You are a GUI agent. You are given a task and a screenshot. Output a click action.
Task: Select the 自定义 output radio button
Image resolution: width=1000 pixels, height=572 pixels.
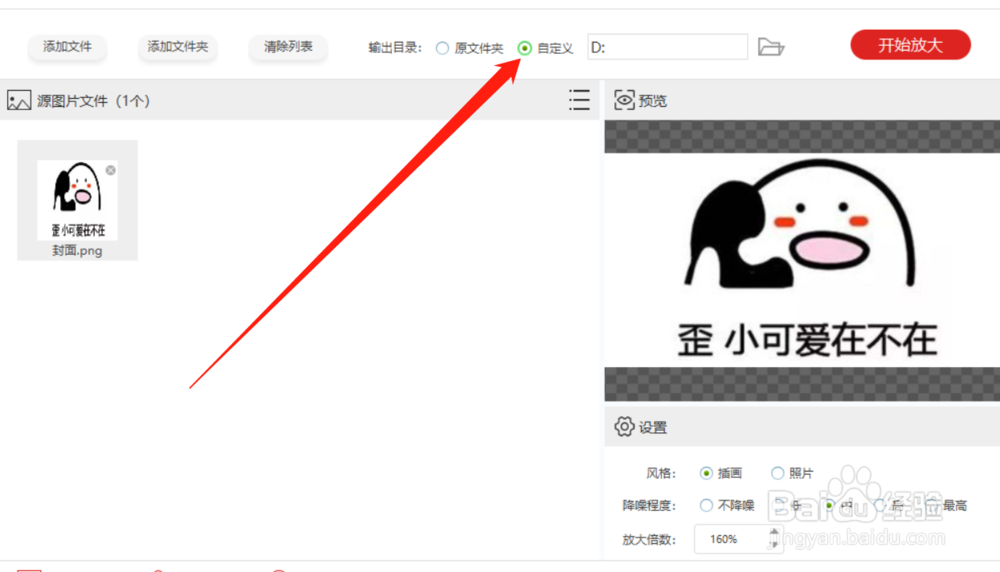pyautogui.click(x=524, y=48)
